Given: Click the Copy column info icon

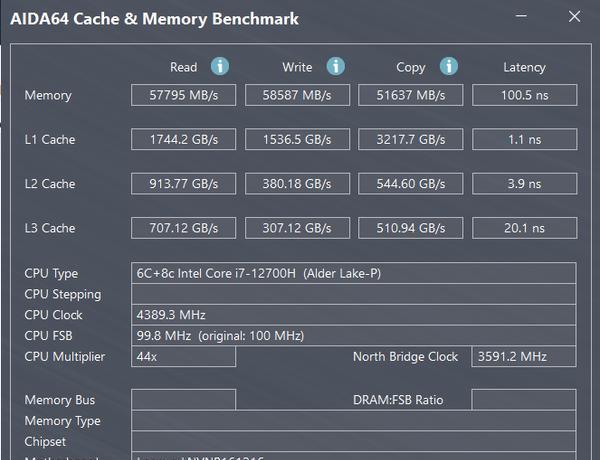Looking at the screenshot, I should [x=448, y=66].
